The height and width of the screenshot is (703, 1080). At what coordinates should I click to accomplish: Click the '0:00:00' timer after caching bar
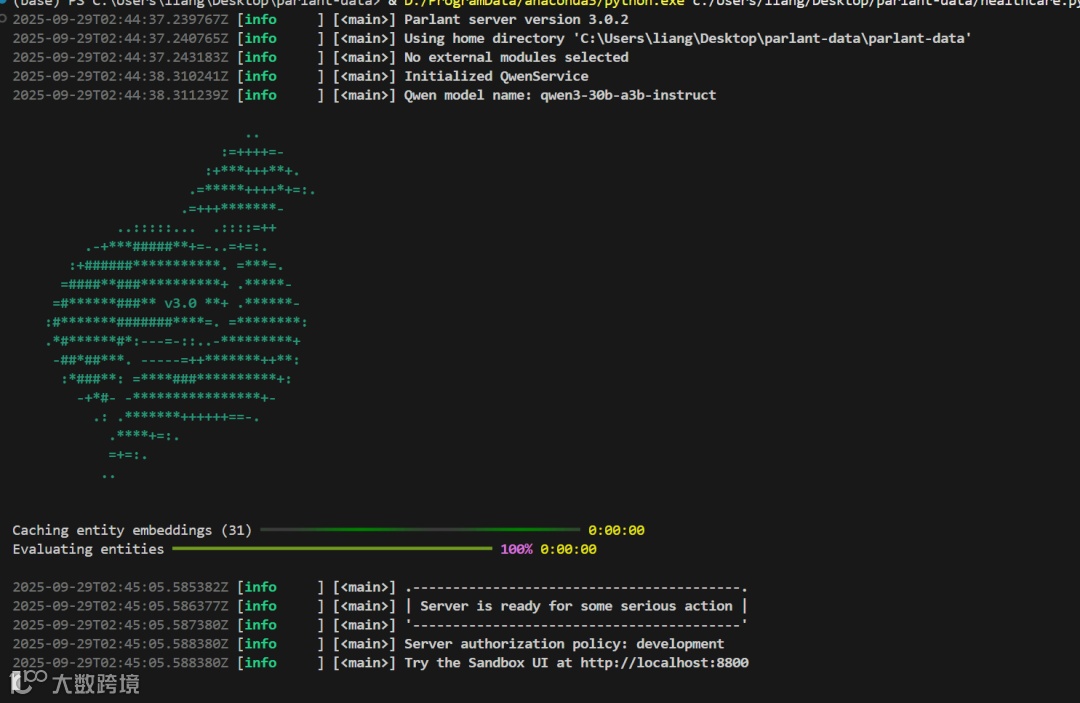click(x=616, y=530)
